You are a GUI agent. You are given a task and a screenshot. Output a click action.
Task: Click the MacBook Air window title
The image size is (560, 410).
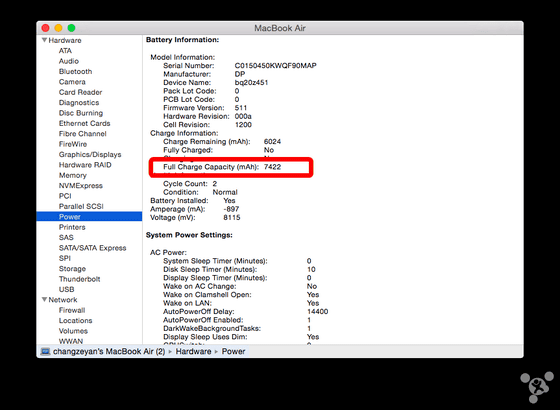click(280, 28)
